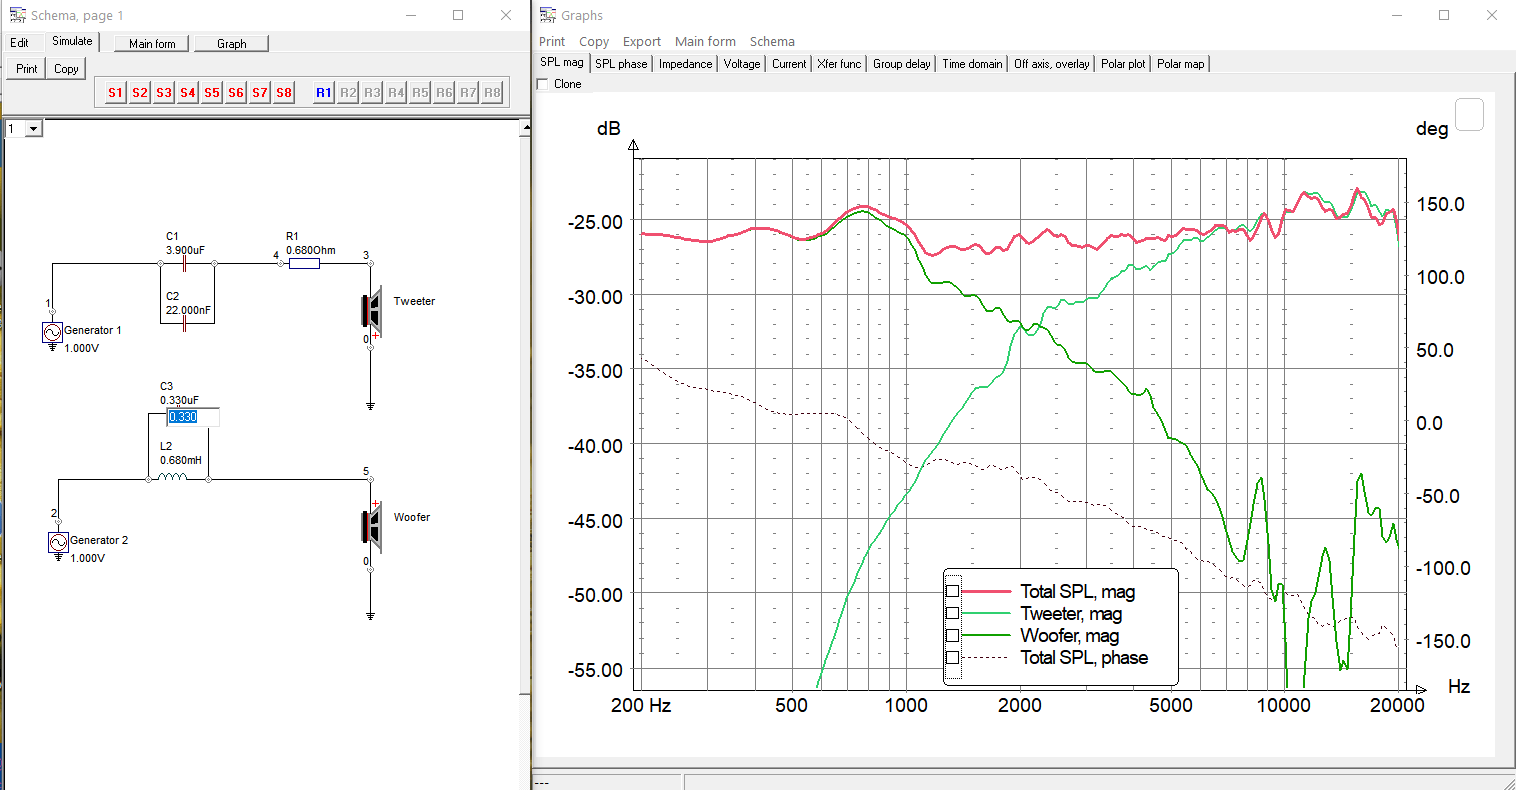This screenshot has height=790, width=1516.
Task: Open the Polar map tab
Action: (1181, 64)
